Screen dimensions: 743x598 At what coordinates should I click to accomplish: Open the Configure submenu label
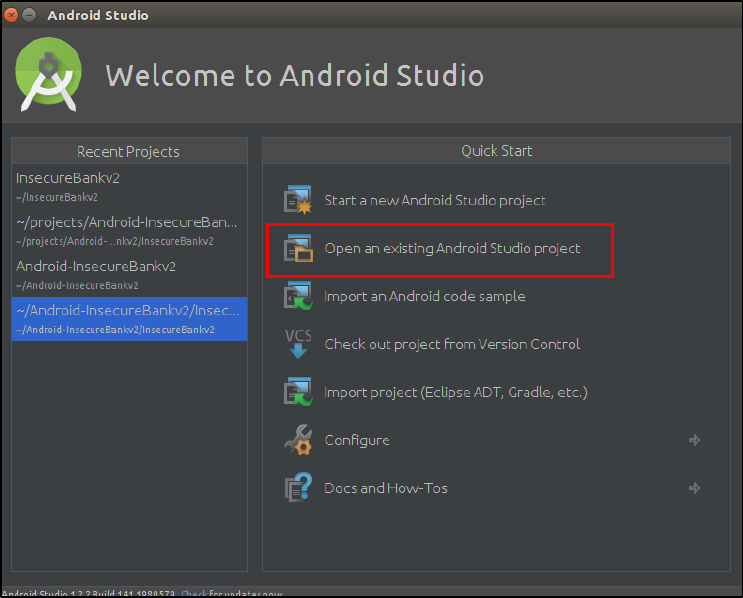point(357,440)
